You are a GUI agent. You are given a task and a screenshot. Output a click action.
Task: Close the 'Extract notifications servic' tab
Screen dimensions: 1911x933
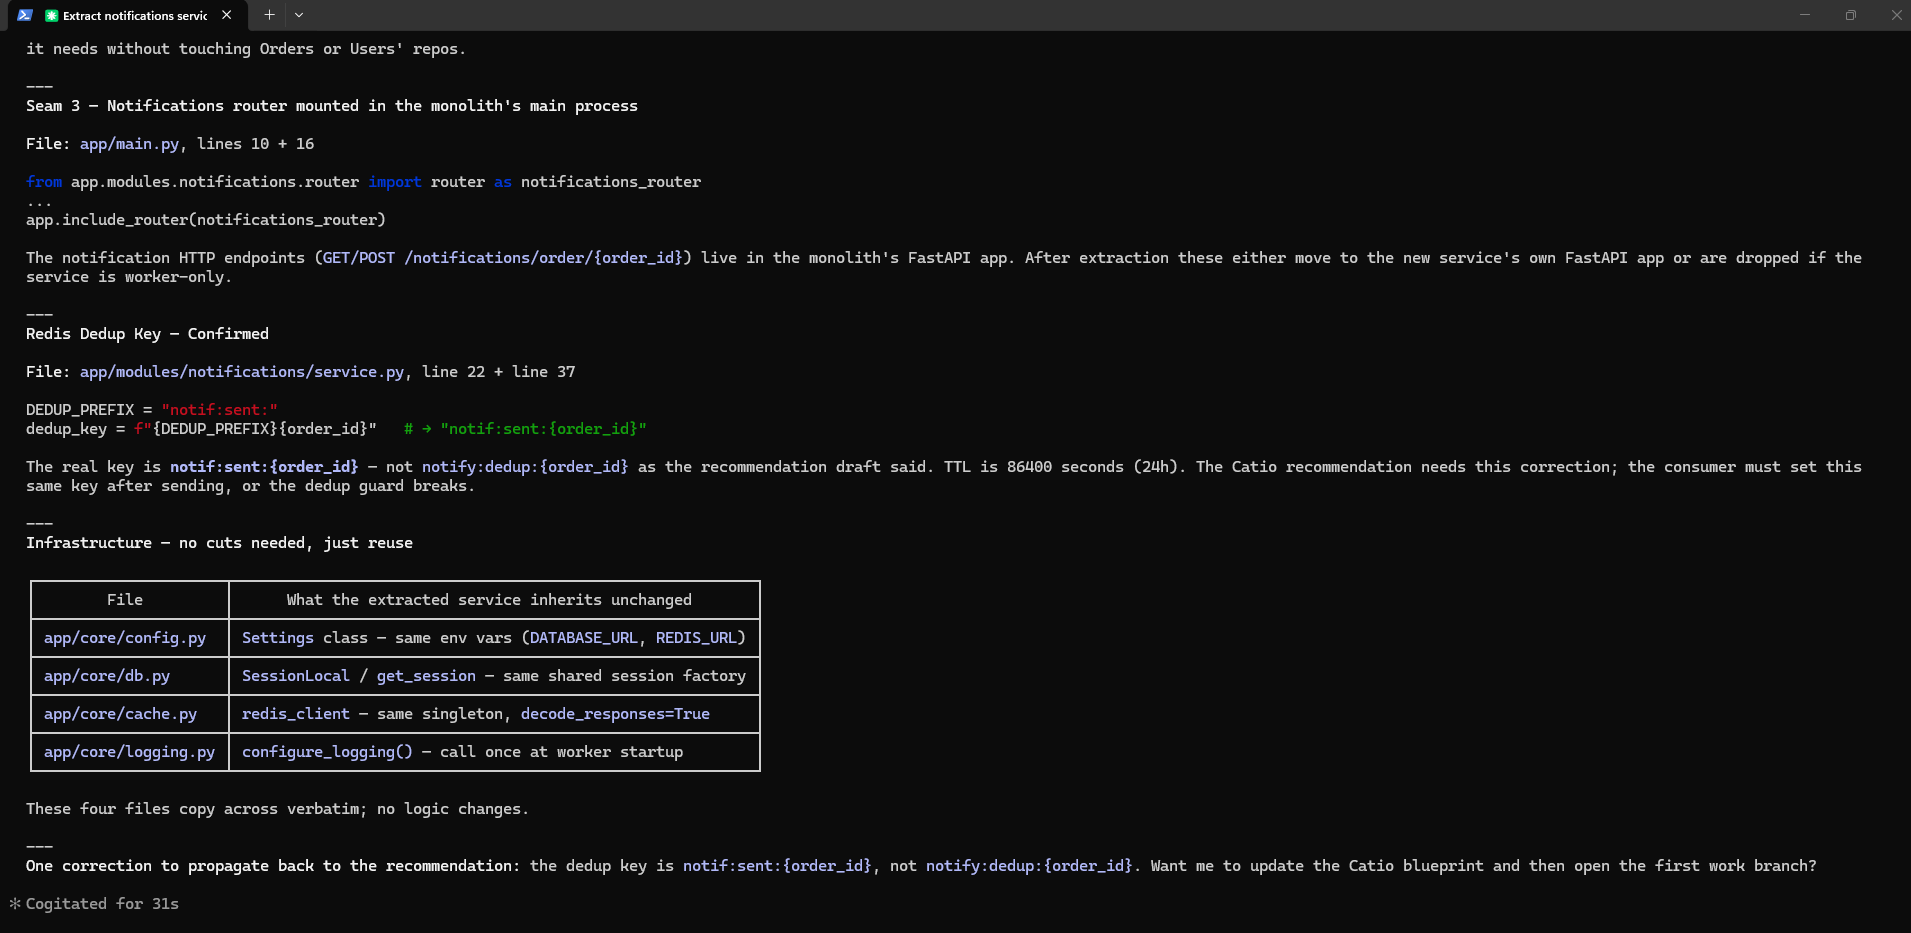click(227, 15)
